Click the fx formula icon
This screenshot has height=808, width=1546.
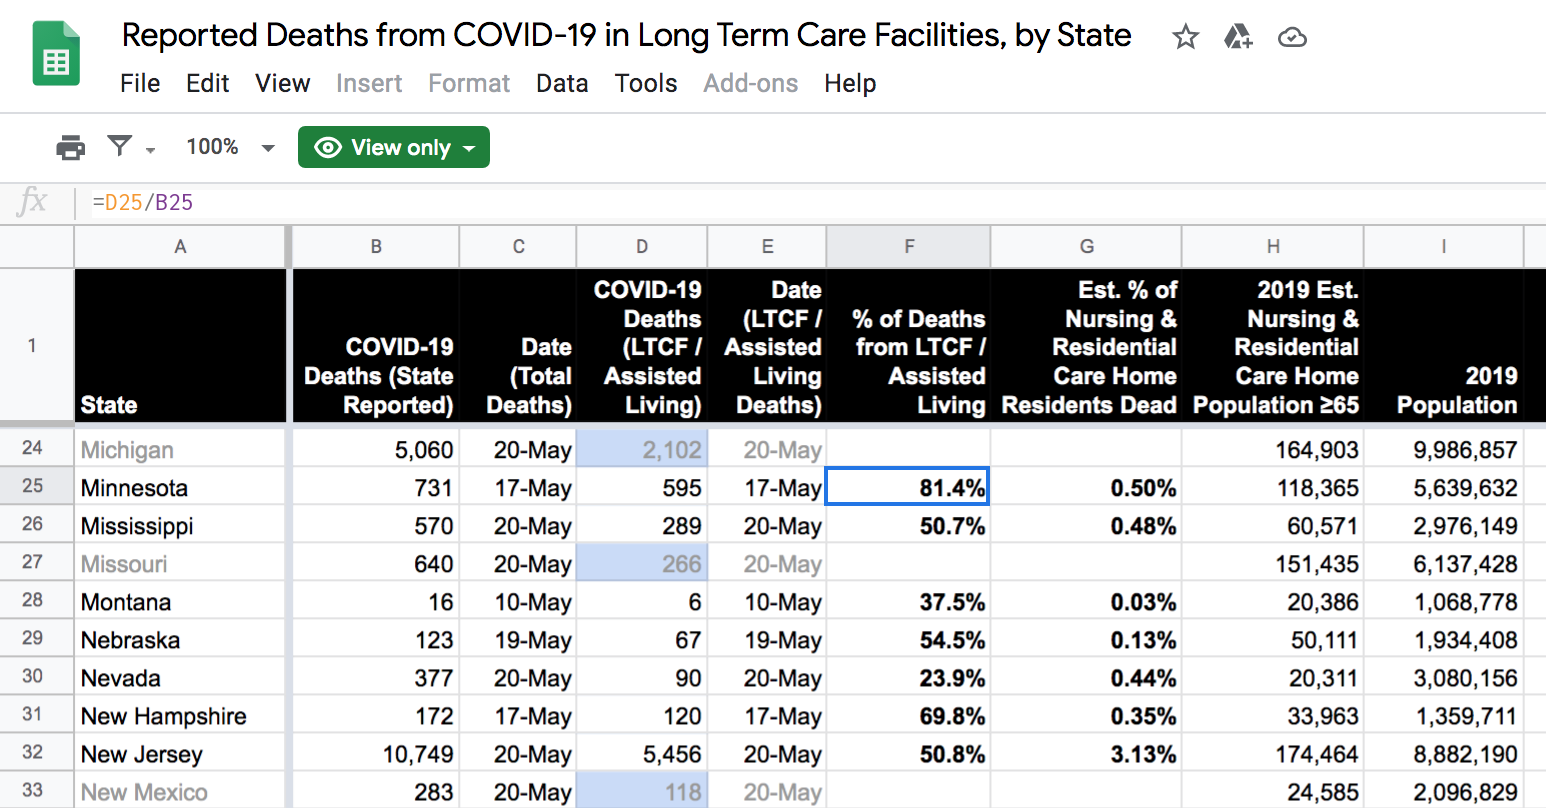tap(33, 202)
